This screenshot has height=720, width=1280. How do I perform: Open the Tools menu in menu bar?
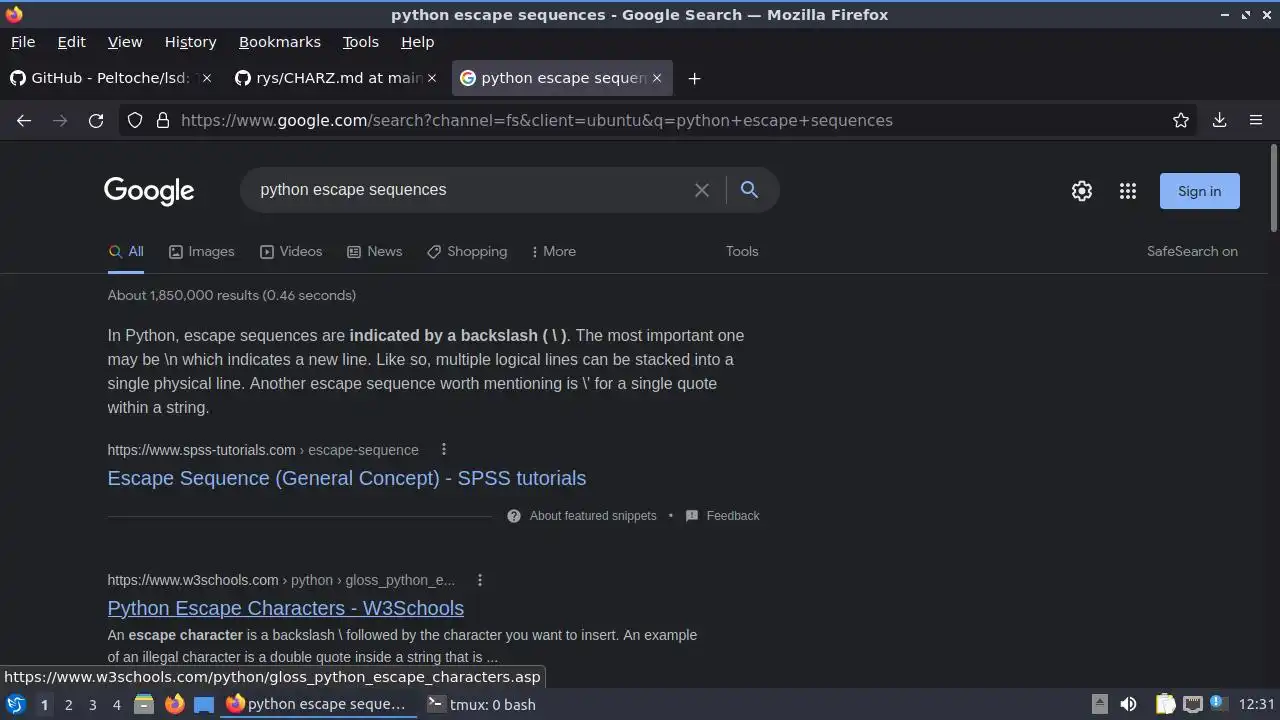360,42
